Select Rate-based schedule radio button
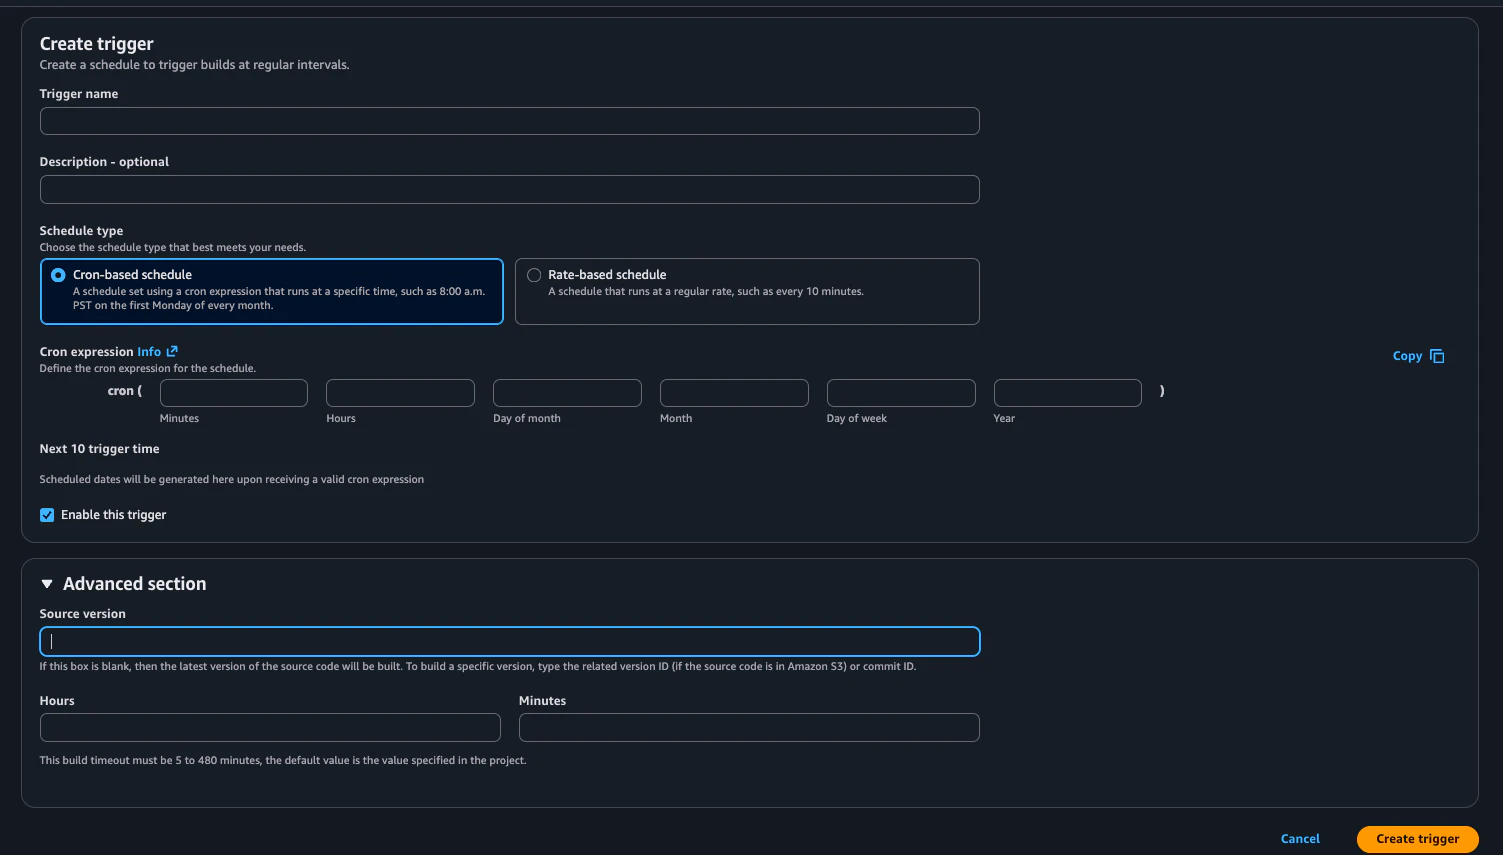Screen dimensions: 1503x855 pyautogui.click(x=534, y=275)
